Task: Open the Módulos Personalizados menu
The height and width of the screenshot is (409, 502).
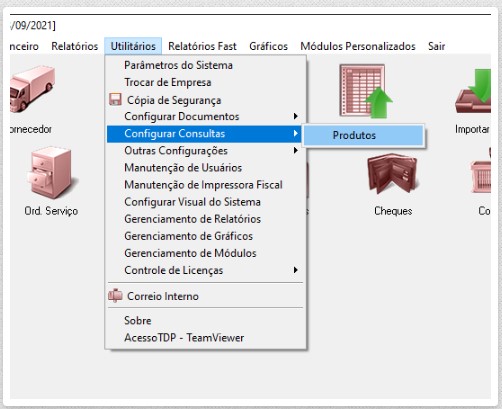Action: (358, 46)
